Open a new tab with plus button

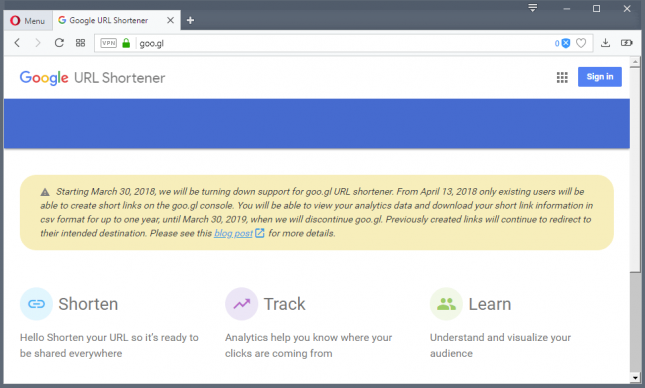click(x=190, y=20)
